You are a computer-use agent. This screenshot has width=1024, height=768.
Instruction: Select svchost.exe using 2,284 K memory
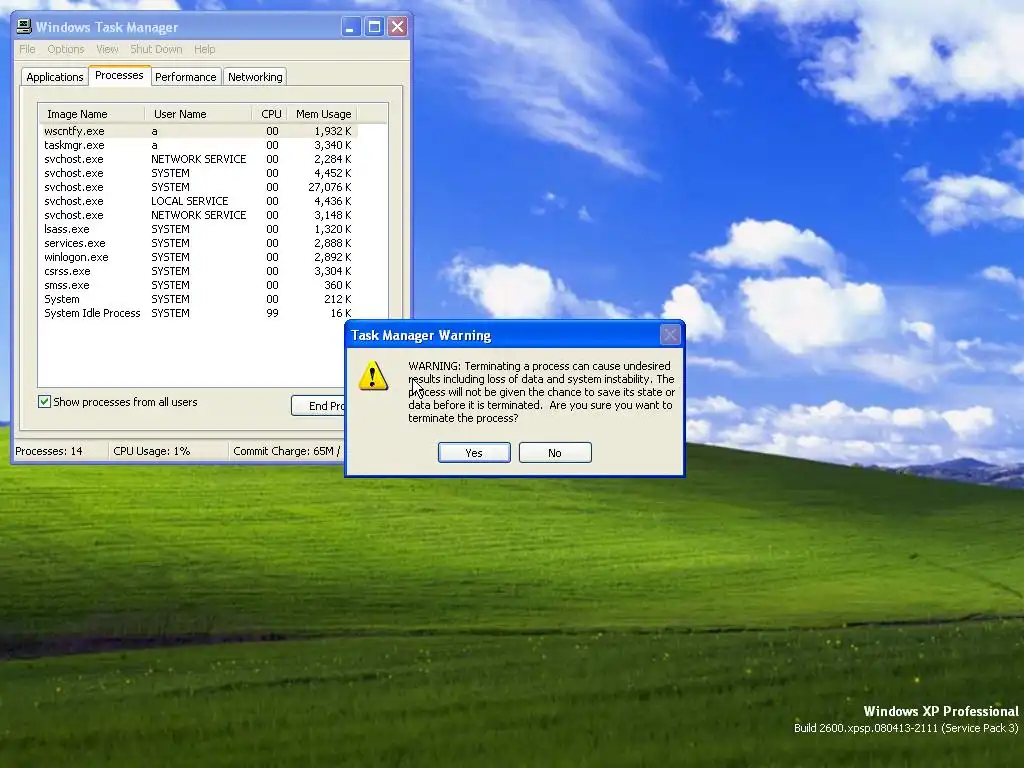click(198, 159)
